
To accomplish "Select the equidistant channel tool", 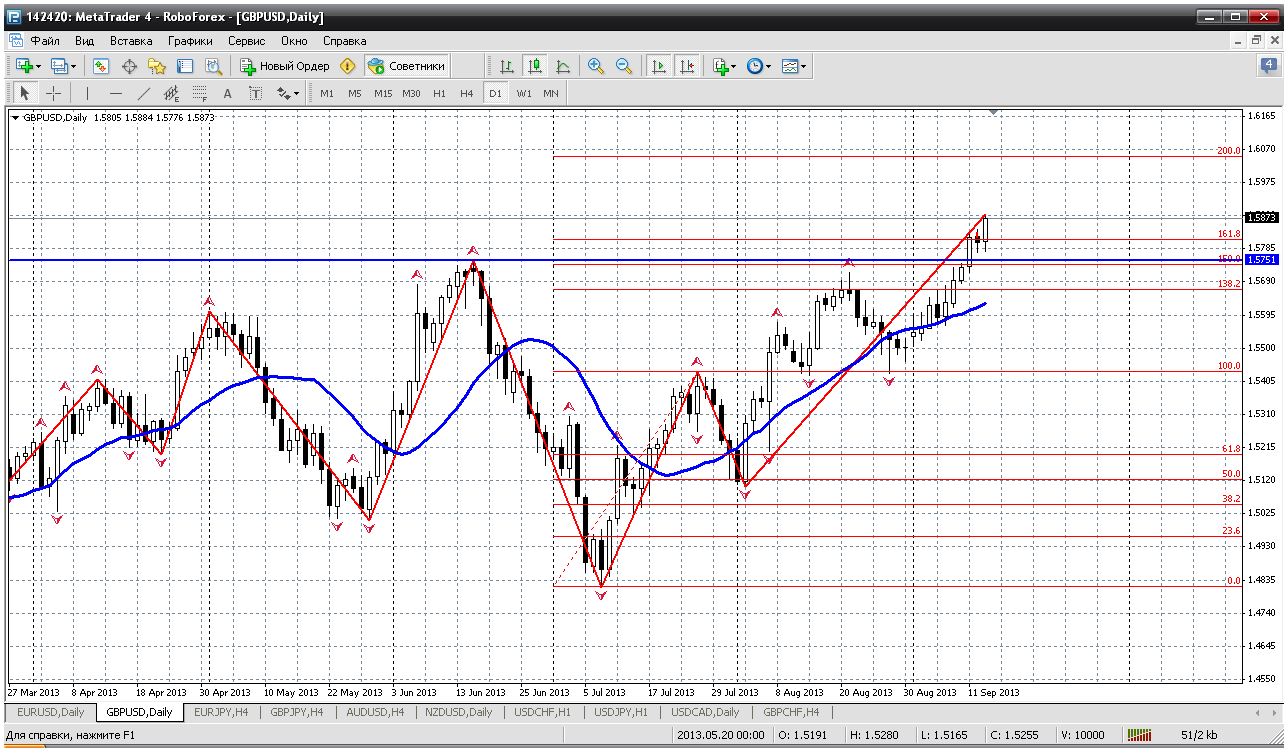I will point(171,93).
